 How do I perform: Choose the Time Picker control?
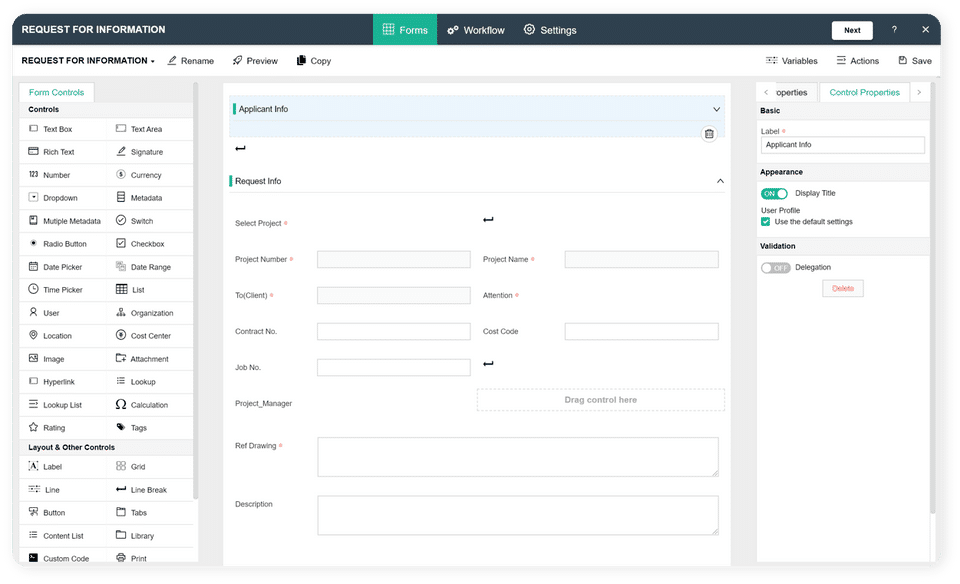(x=55, y=290)
